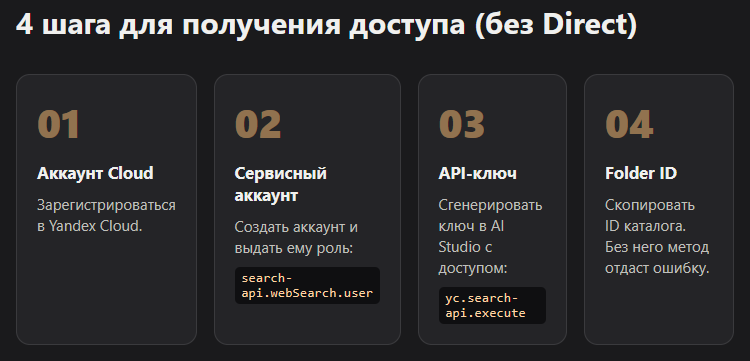Click the step number 03

click(462, 124)
